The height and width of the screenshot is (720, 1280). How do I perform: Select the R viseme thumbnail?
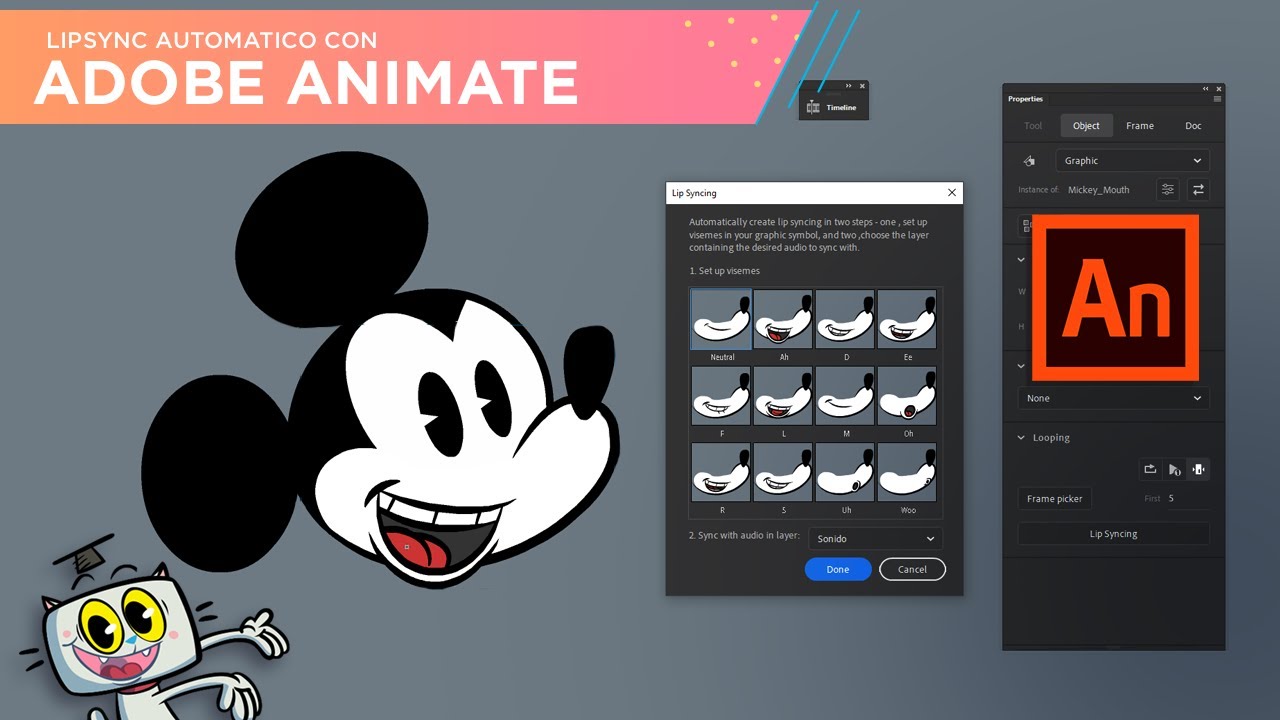point(722,472)
